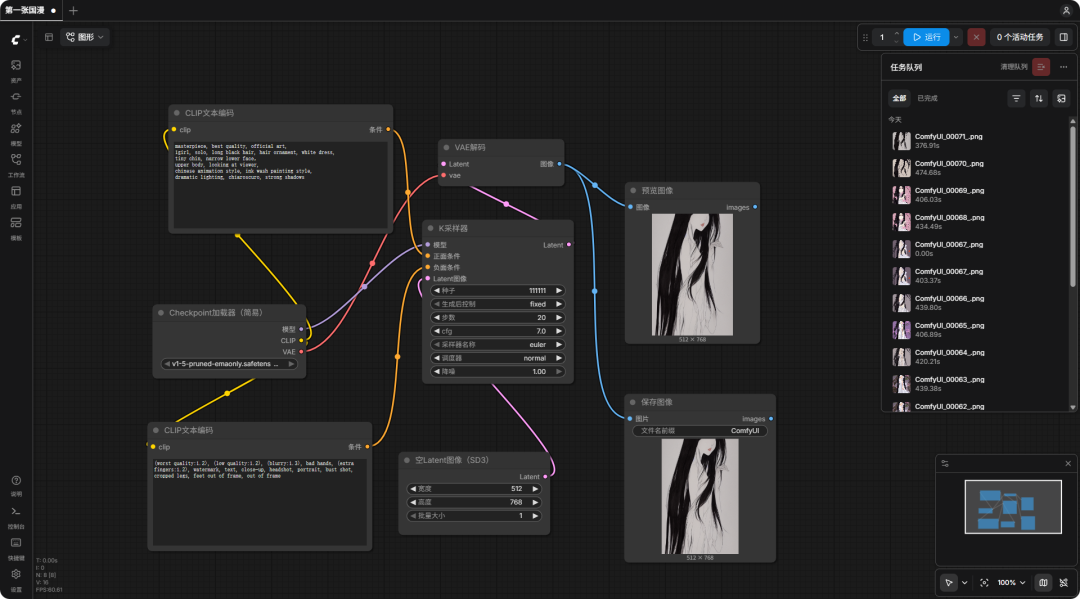Toggle collapse dot on K采样器 node
The image size is (1080, 599).
click(x=430, y=228)
